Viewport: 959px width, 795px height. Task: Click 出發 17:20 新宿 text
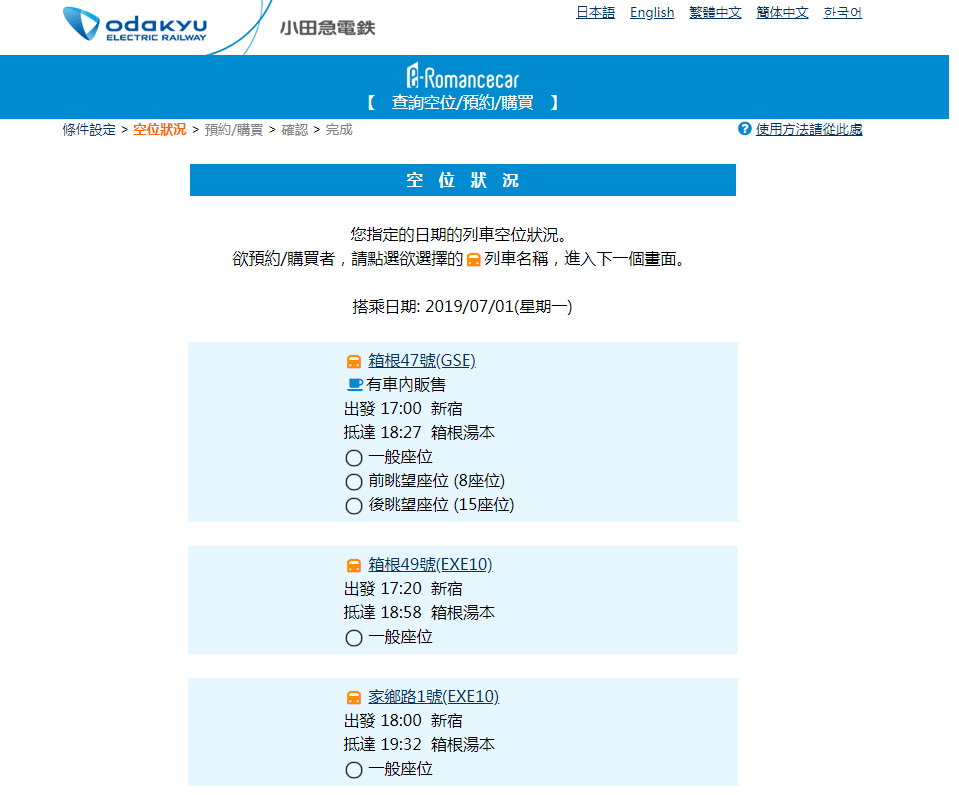(x=403, y=588)
